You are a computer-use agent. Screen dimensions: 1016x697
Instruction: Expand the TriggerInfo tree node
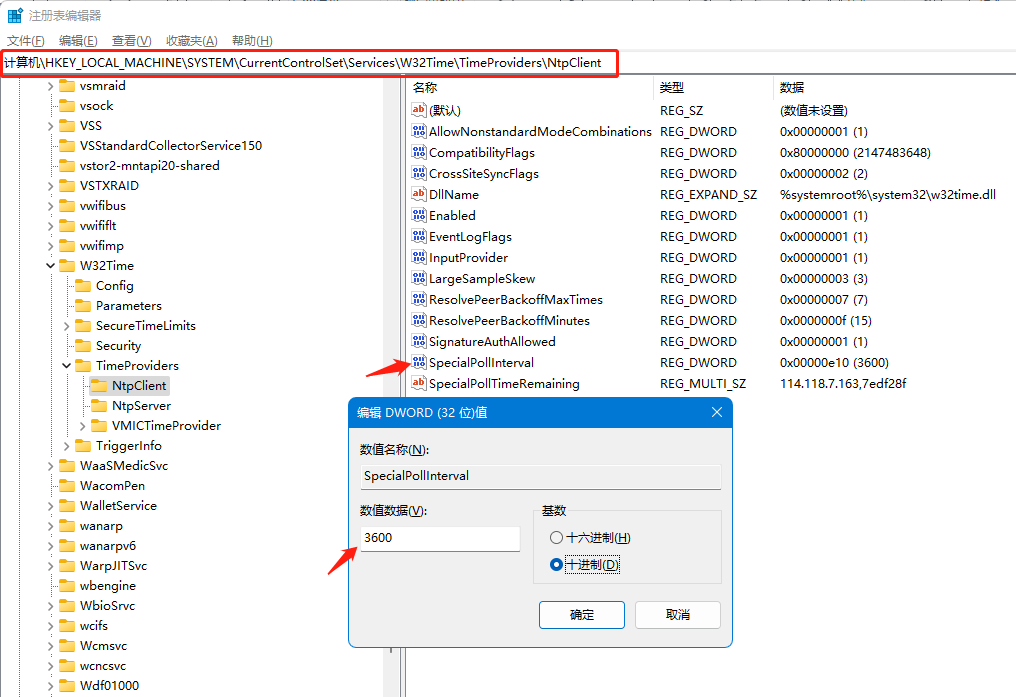[67, 446]
